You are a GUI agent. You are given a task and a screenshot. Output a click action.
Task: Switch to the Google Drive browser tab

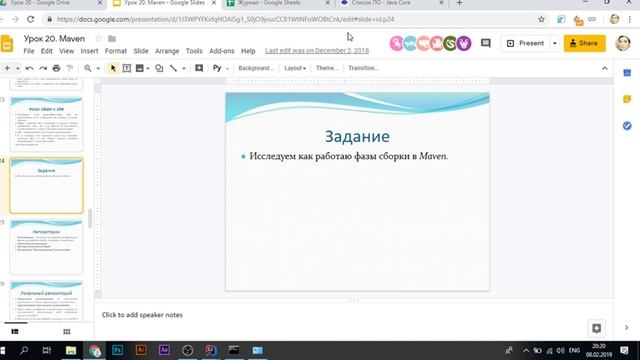pos(51,3)
